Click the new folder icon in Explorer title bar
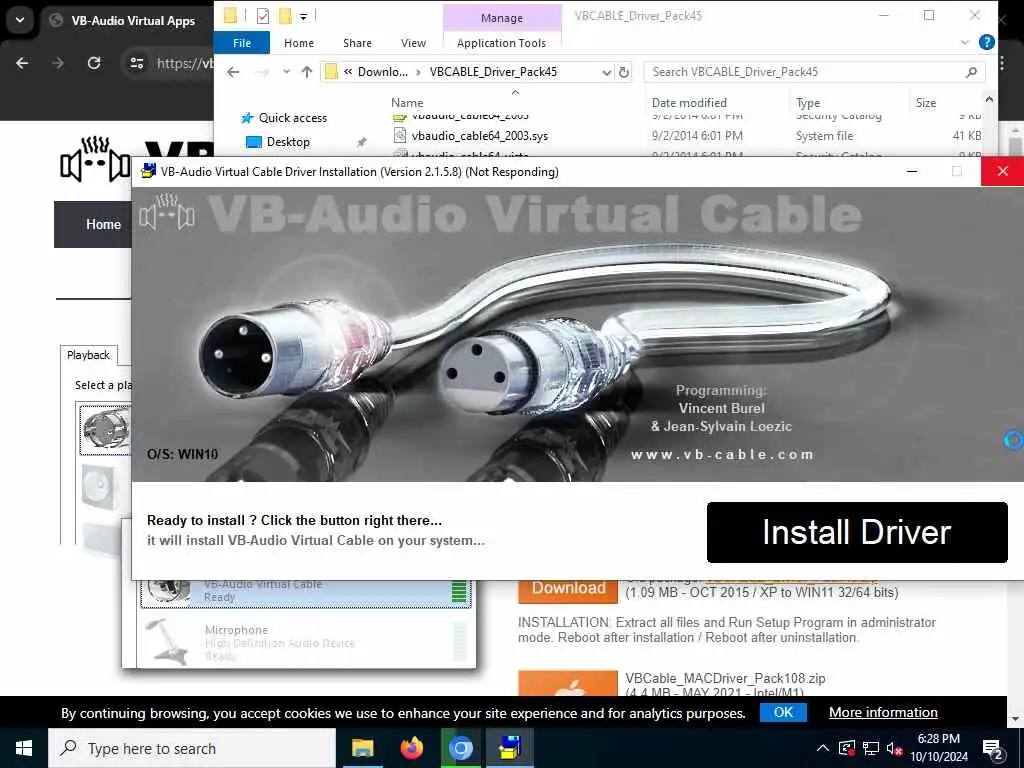This screenshot has height=768, width=1024. click(x=285, y=16)
